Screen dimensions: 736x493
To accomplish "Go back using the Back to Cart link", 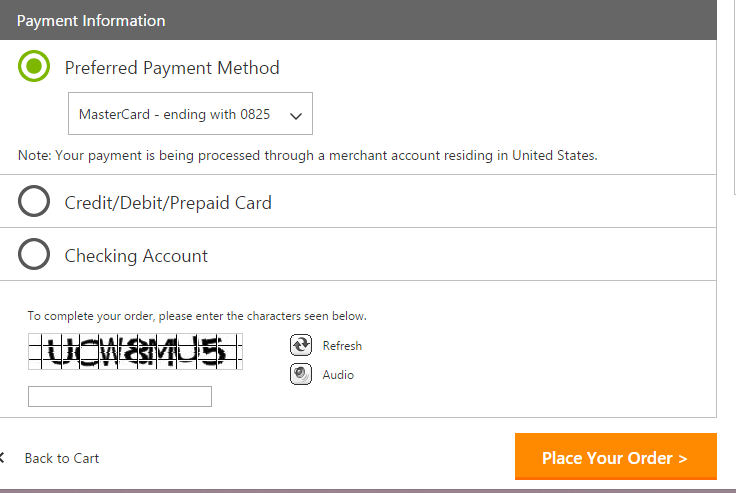I will [x=62, y=458].
